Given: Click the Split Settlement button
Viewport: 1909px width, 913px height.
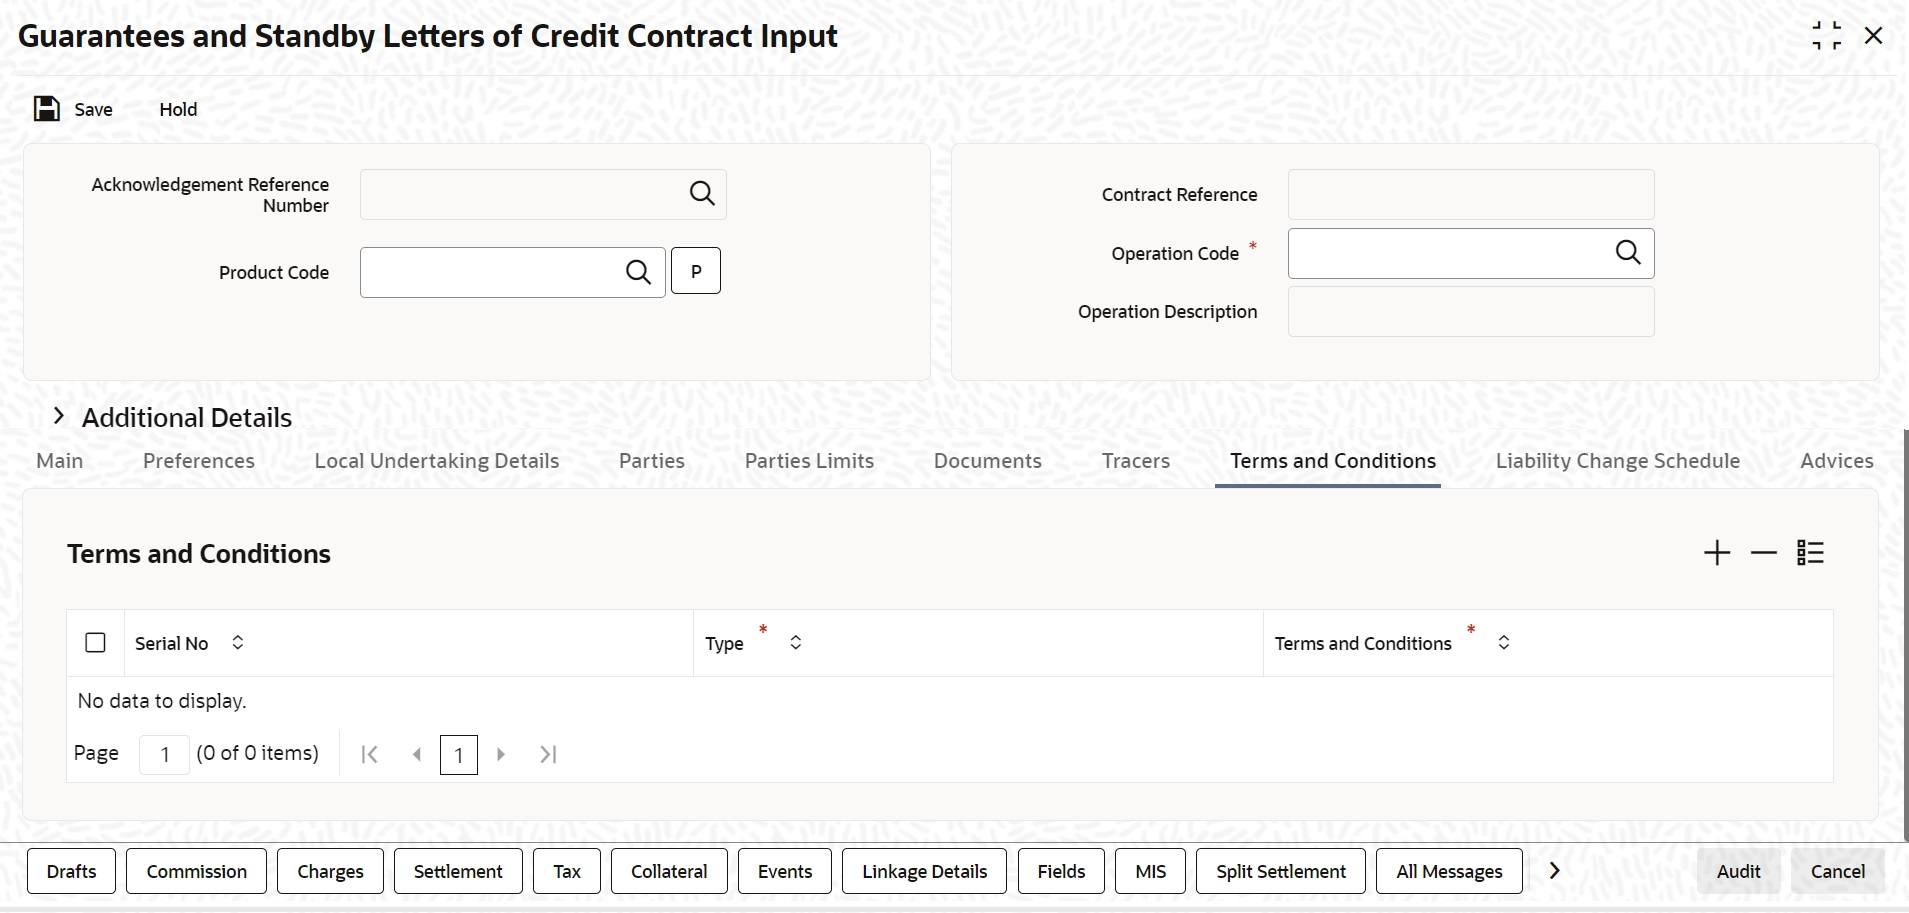Looking at the screenshot, I should point(1281,871).
